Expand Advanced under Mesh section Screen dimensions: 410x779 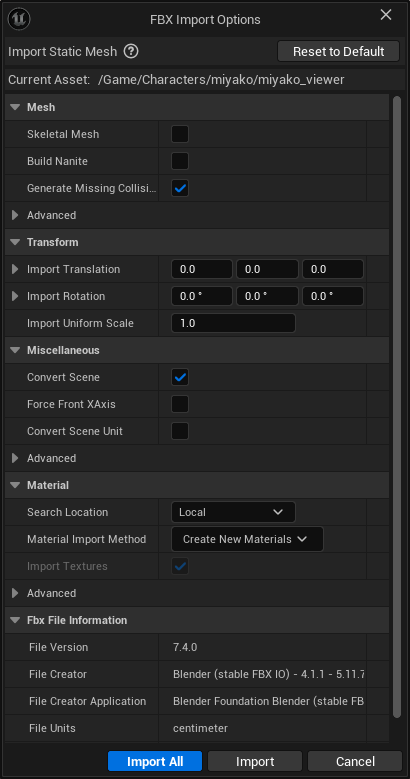15,215
